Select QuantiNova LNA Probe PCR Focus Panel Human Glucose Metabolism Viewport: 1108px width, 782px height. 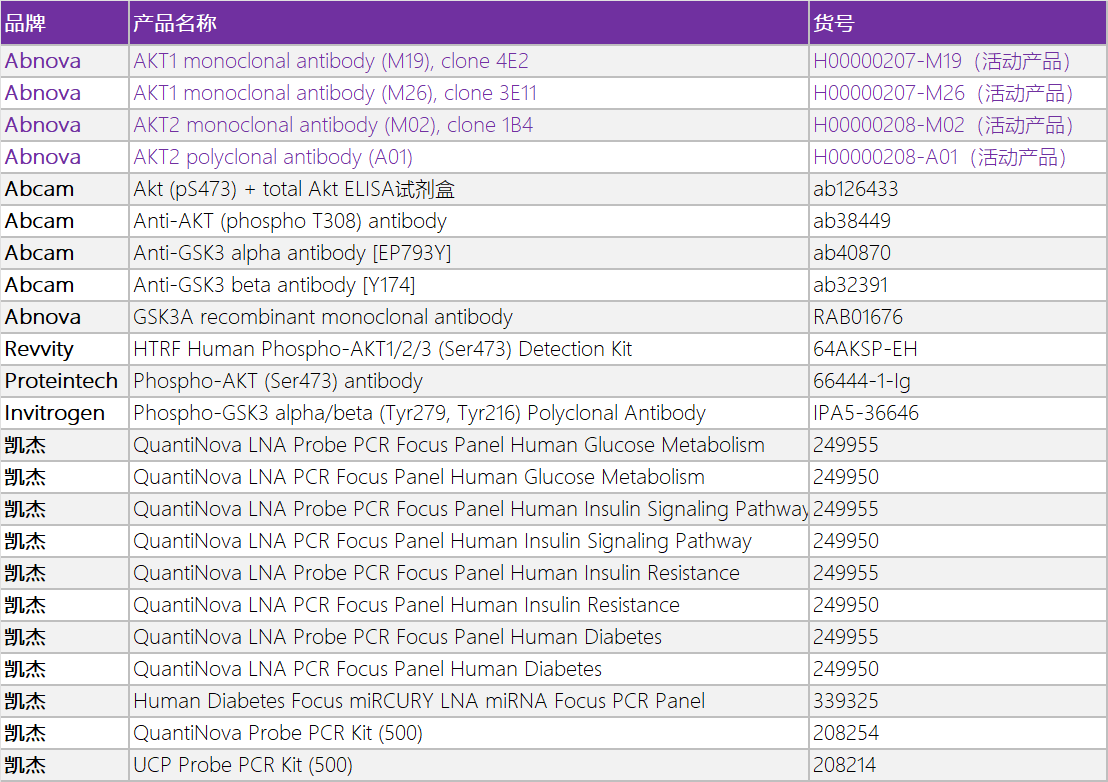(468, 445)
